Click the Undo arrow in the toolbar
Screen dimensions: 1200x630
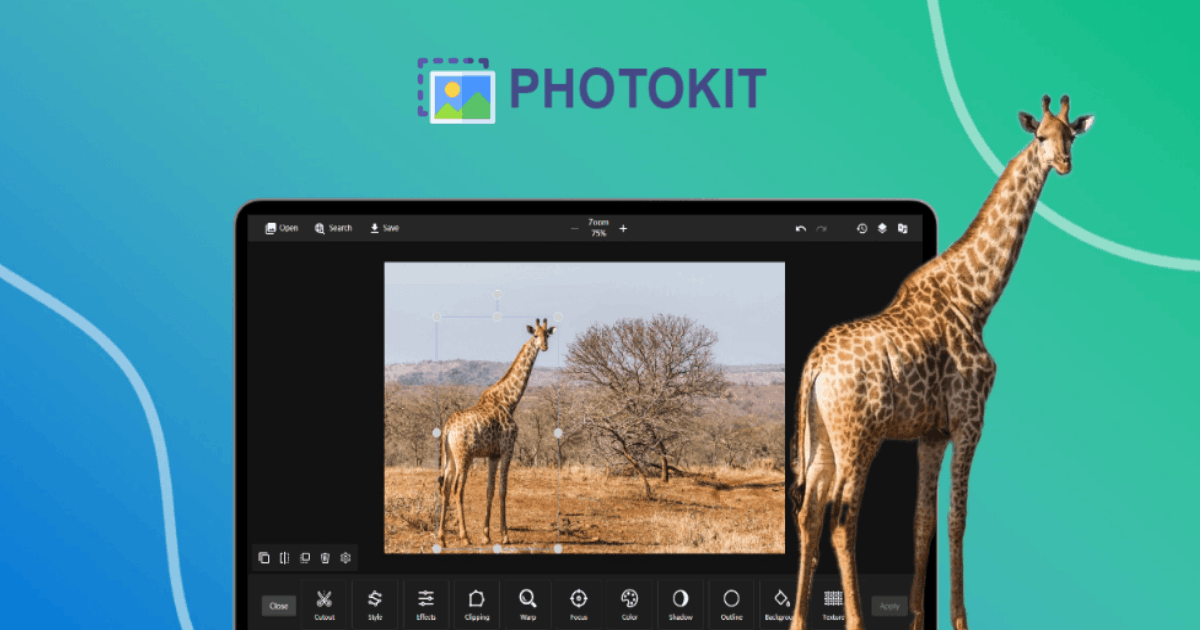click(x=800, y=229)
